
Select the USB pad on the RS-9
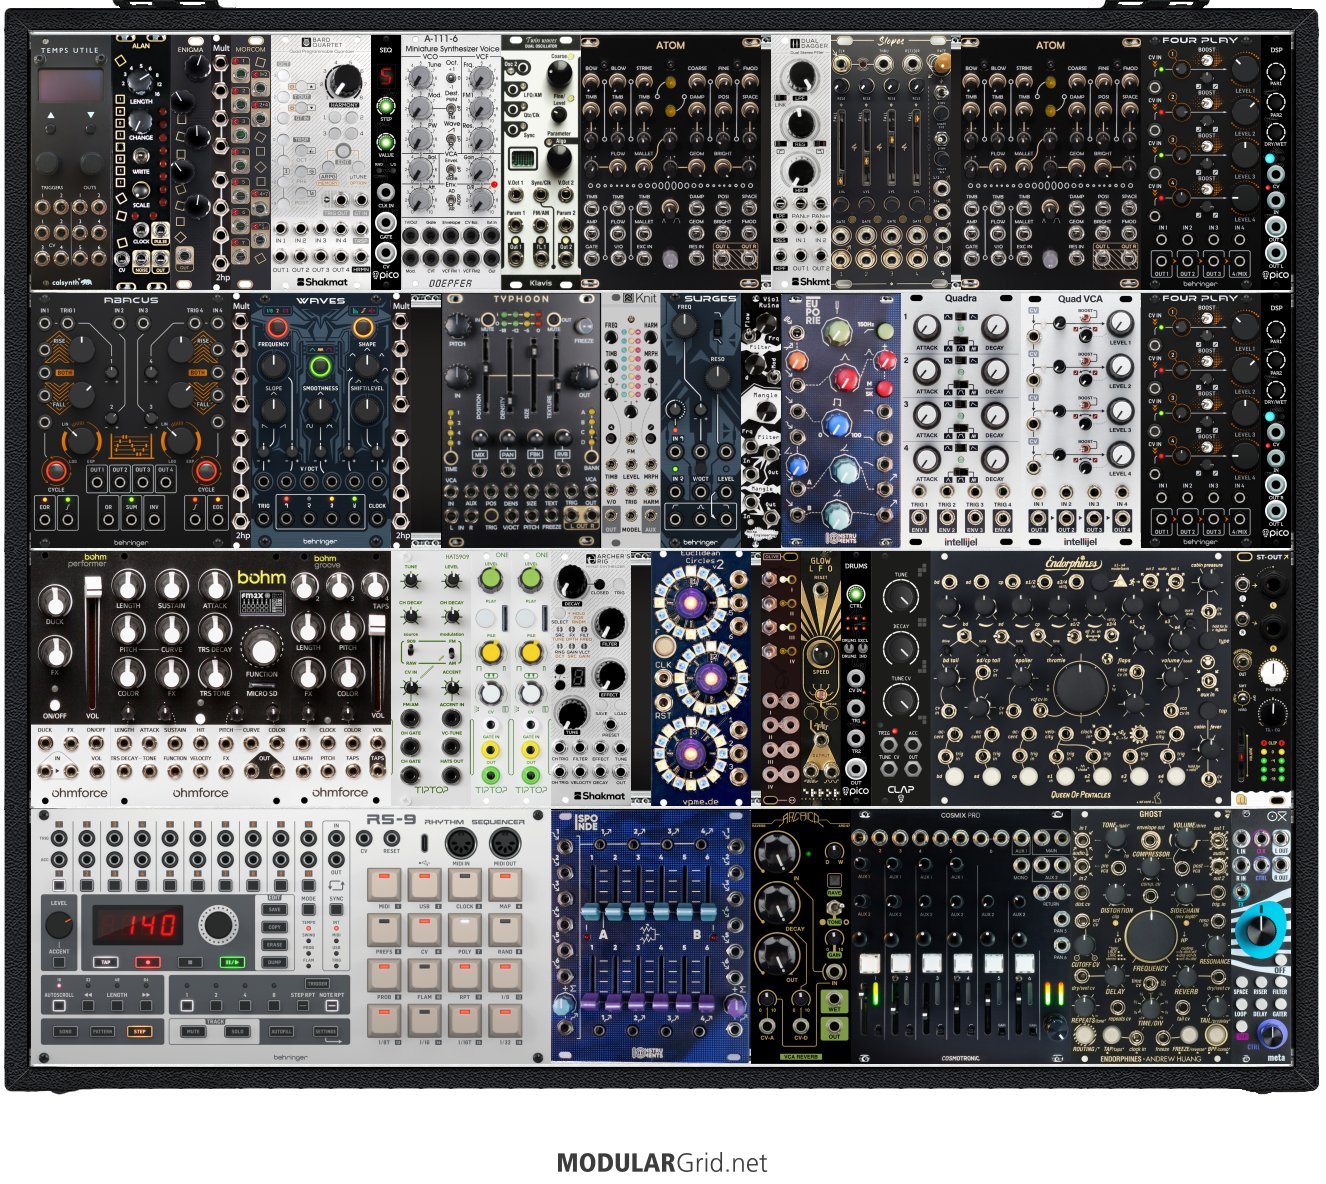(424, 886)
